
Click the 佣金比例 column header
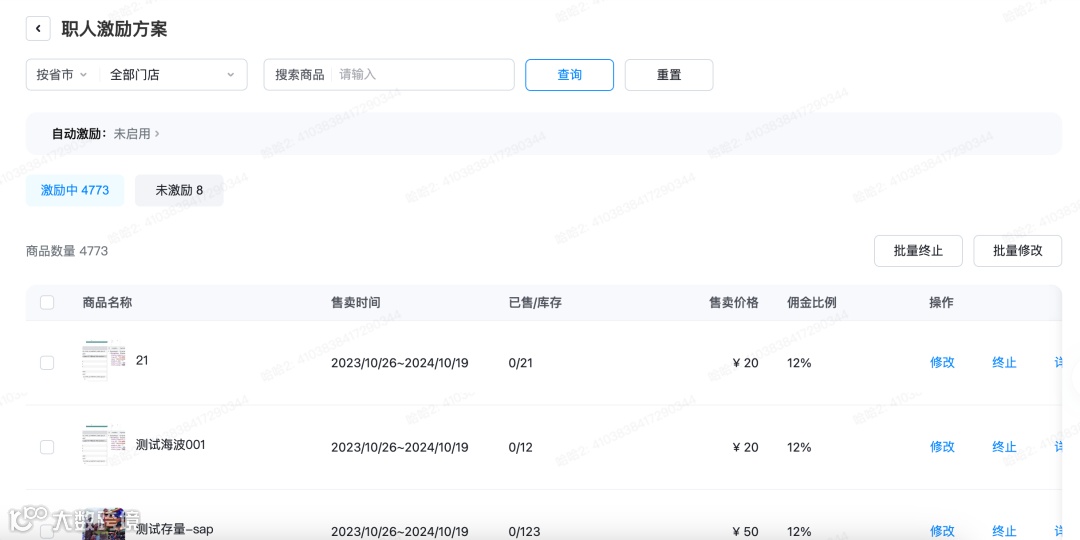(x=812, y=302)
